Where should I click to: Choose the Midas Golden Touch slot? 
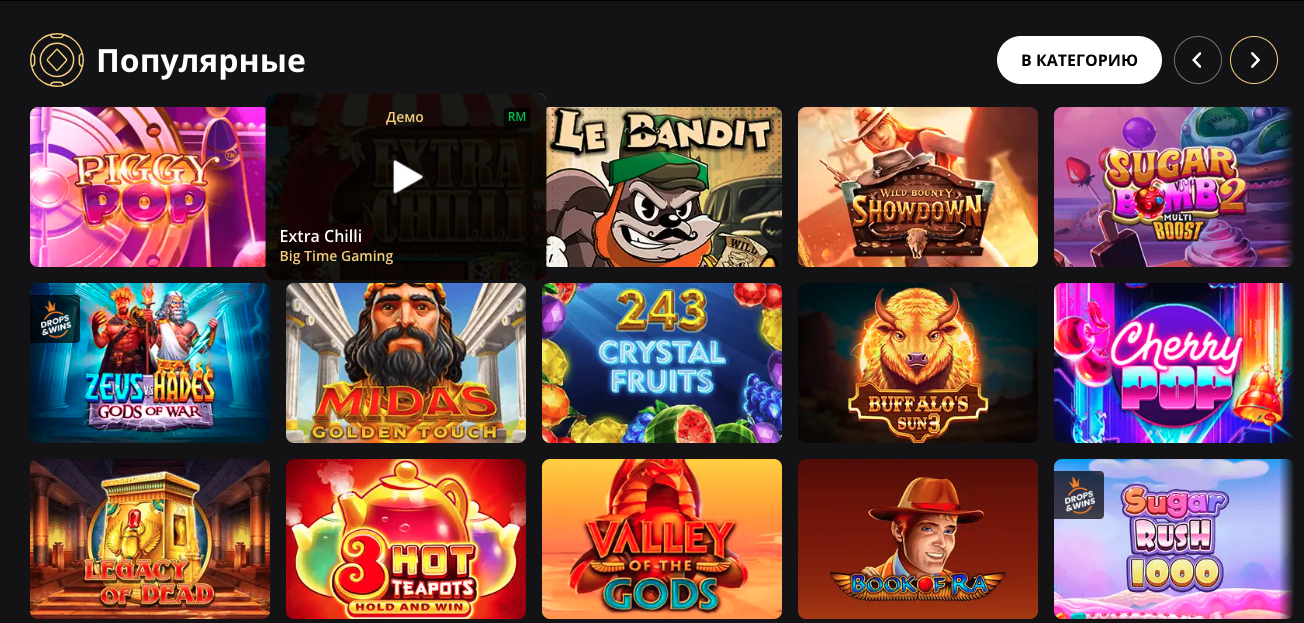click(406, 363)
